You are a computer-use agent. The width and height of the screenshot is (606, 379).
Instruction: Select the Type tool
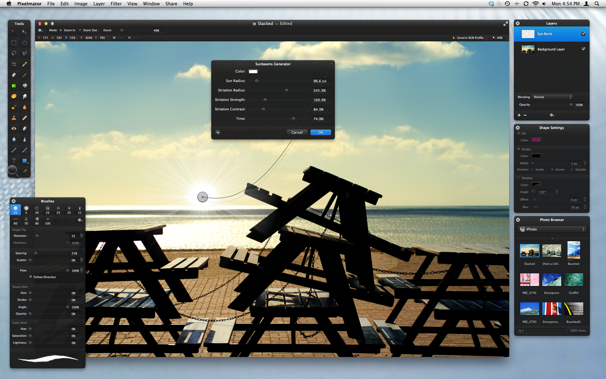pyautogui.click(x=14, y=161)
